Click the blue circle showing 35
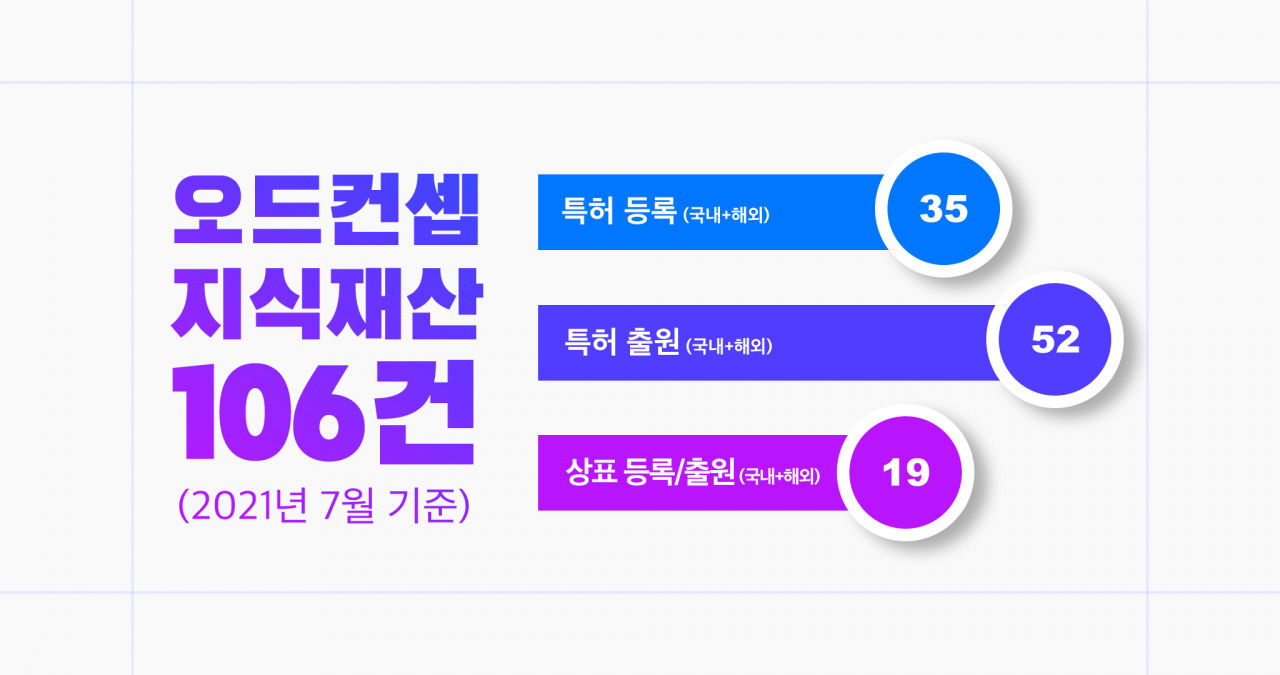The width and height of the screenshot is (1280, 675). (x=943, y=209)
